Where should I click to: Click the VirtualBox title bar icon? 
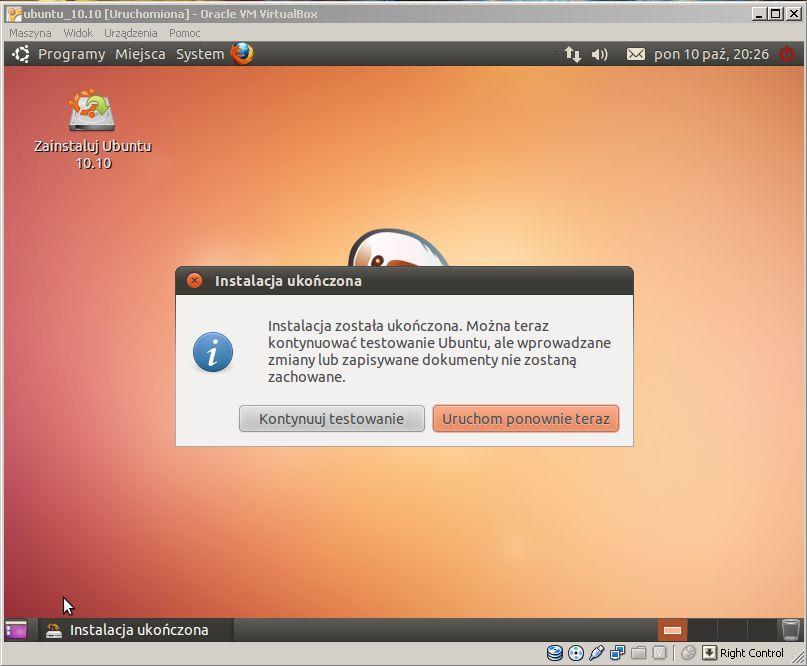point(13,14)
